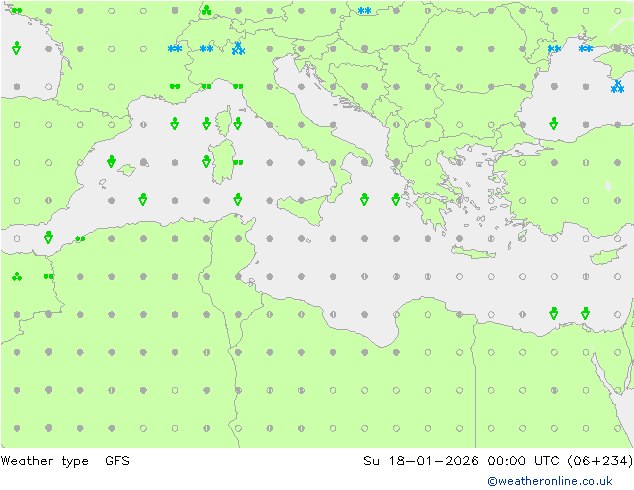Click the westernmost snowflake pair over the French Alps
Viewport: 634px width, 490px height.
click(x=175, y=49)
